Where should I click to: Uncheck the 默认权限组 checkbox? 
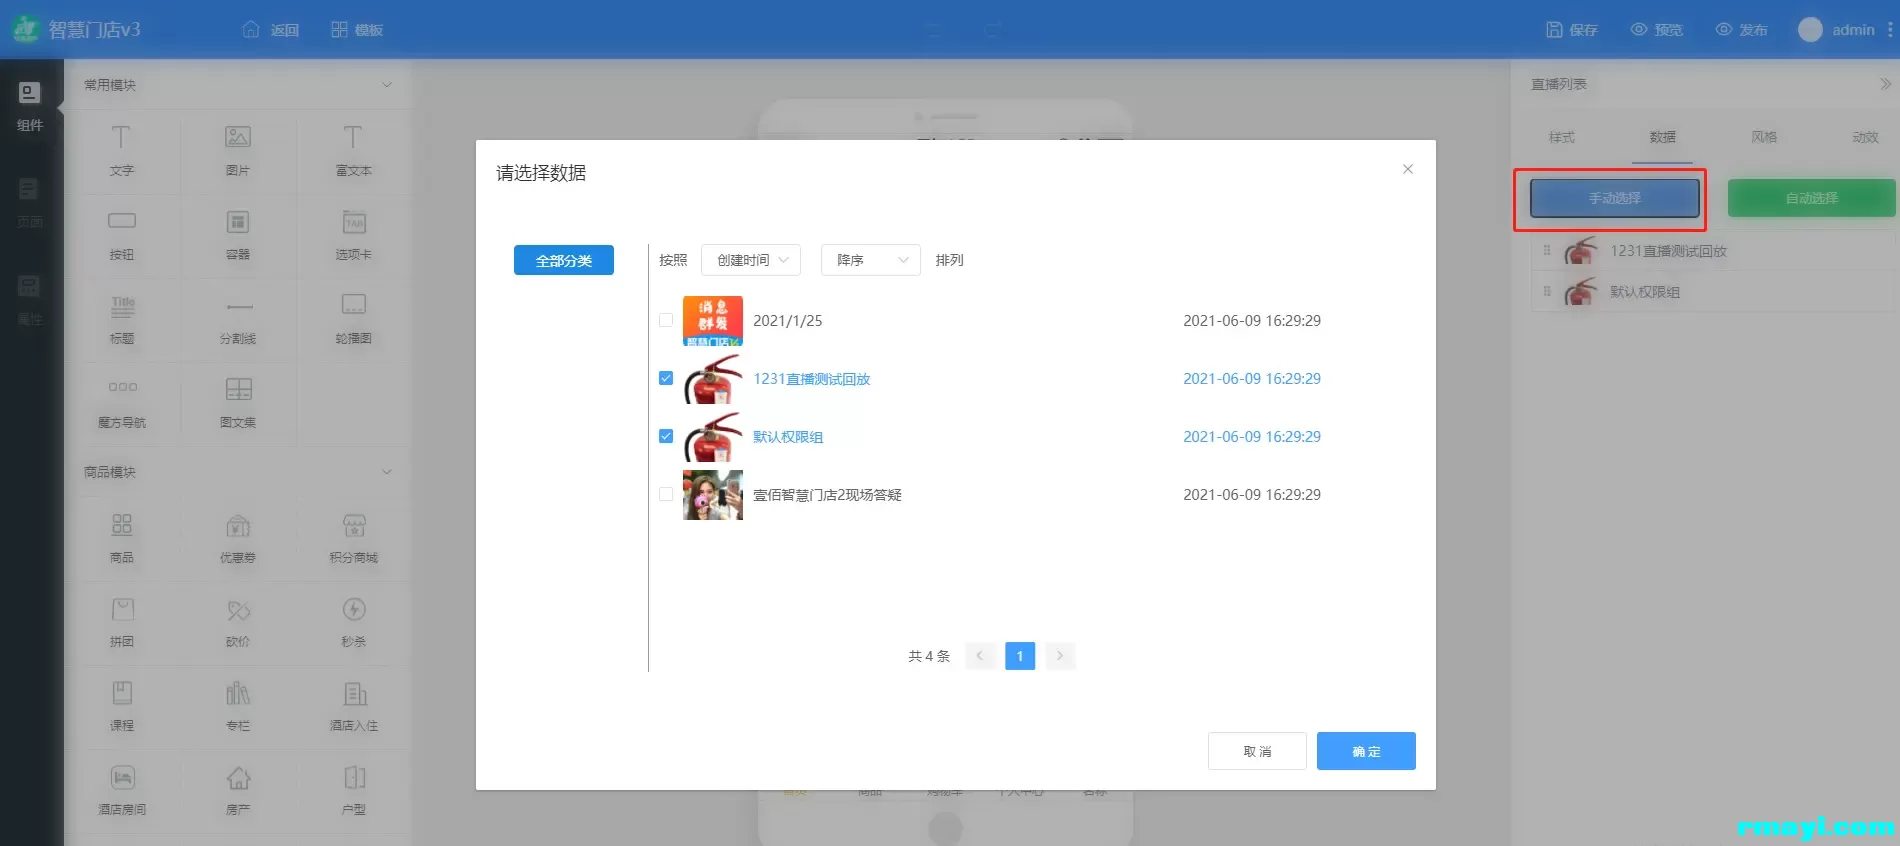pos(666,436)
